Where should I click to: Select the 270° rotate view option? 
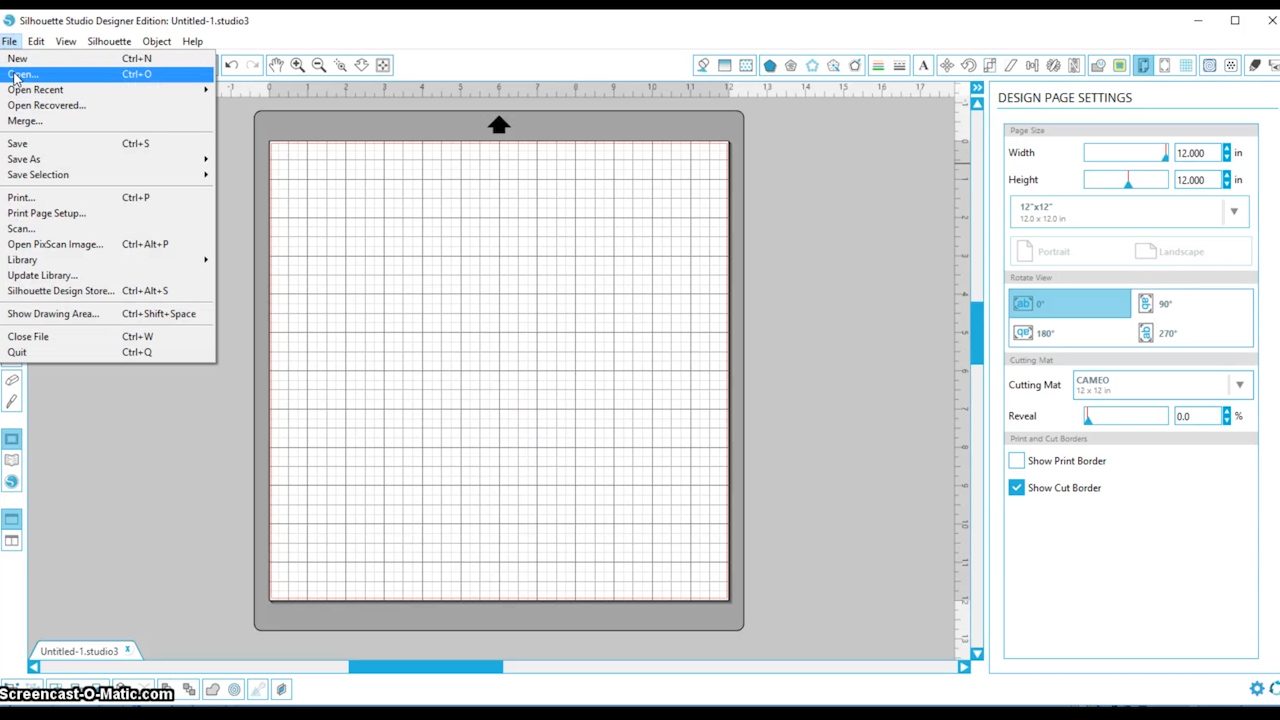pos(1192,333)
